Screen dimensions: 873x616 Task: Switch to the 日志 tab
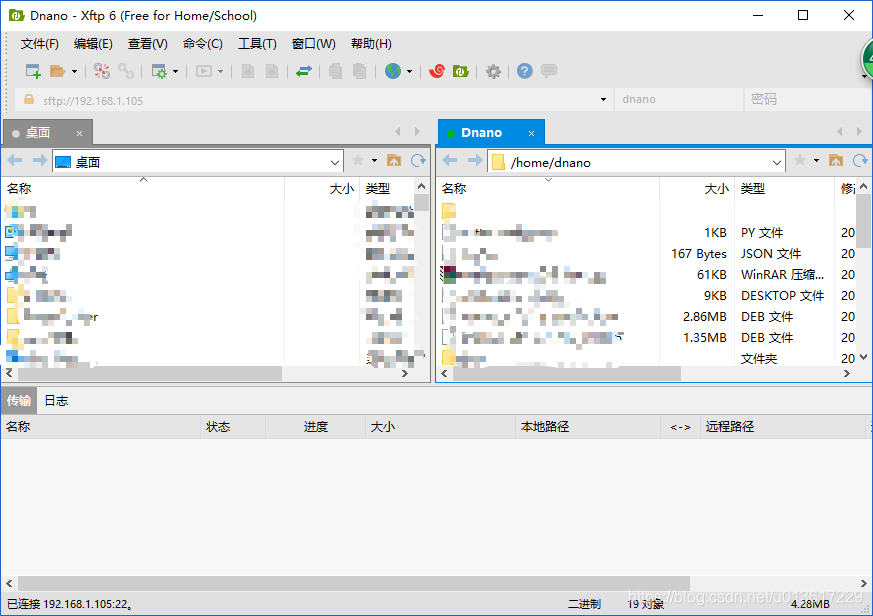click(56, 400)
